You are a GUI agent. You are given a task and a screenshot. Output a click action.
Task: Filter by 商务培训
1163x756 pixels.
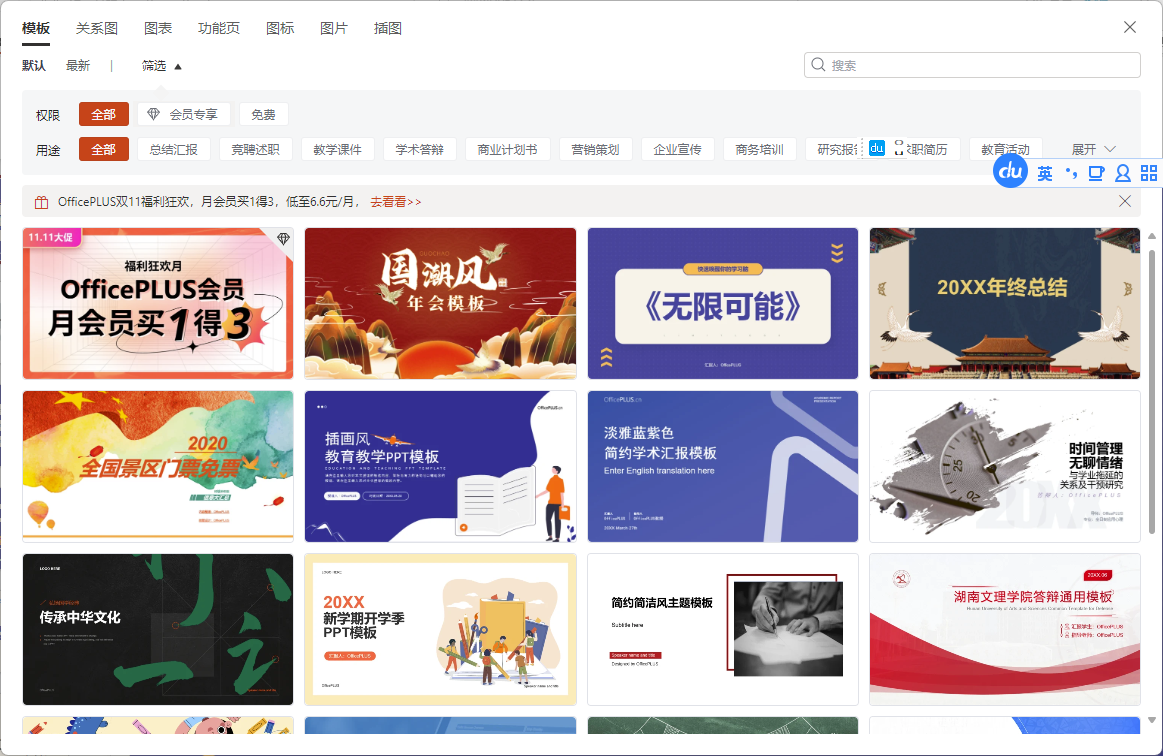click(760, 149)
